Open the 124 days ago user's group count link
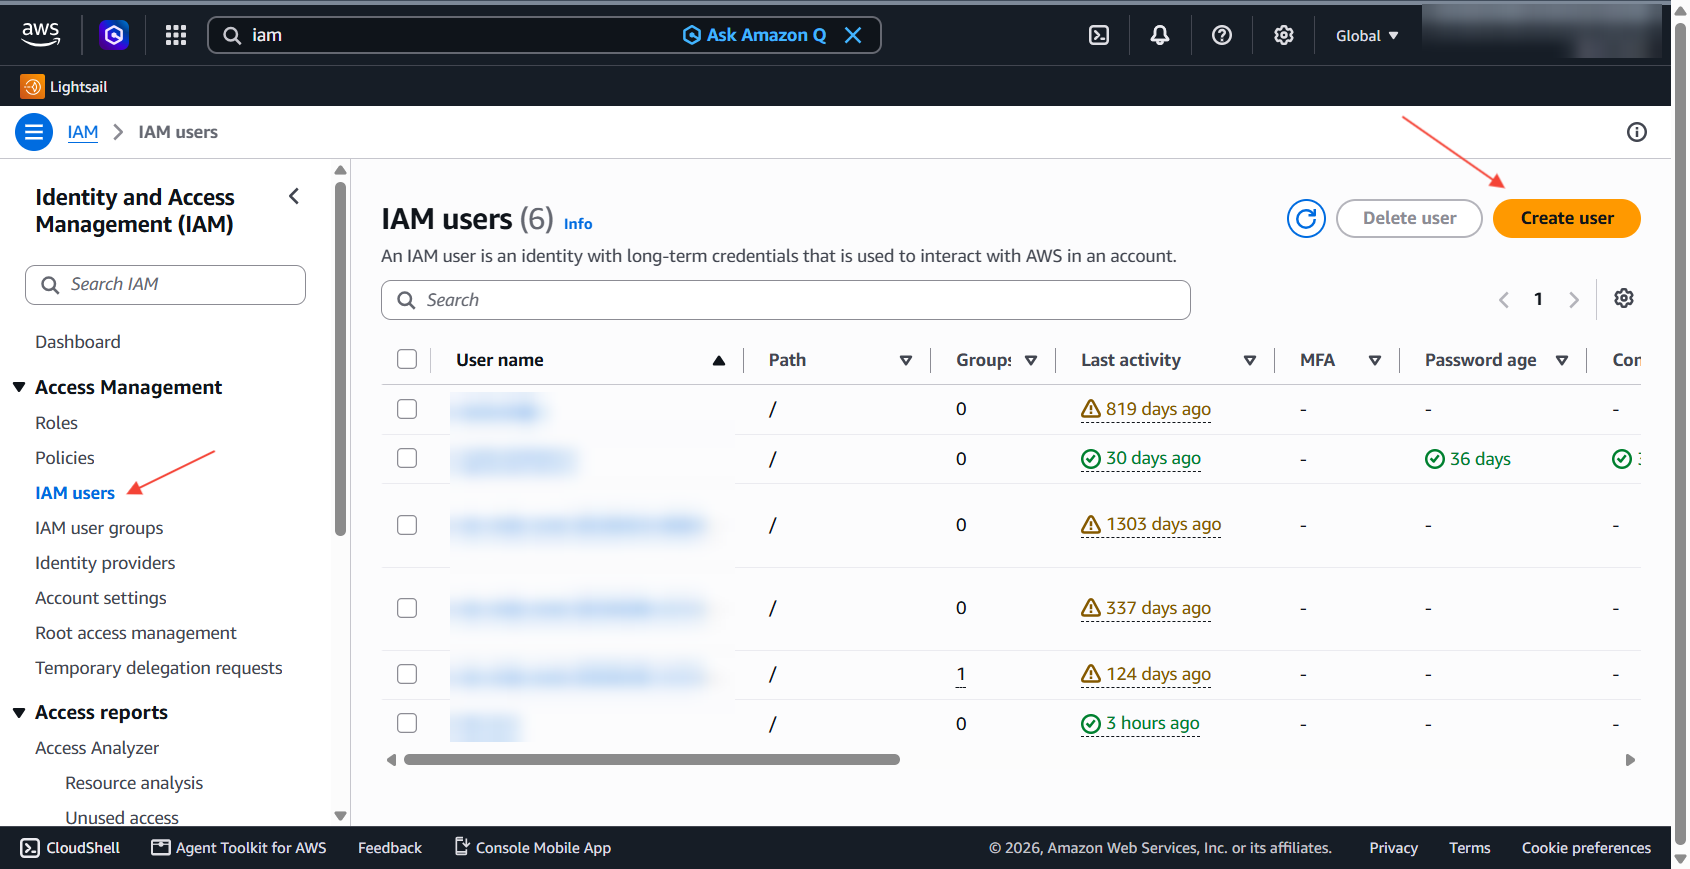This screenshot has width=1690, height=869. click(x=961, y=674)
